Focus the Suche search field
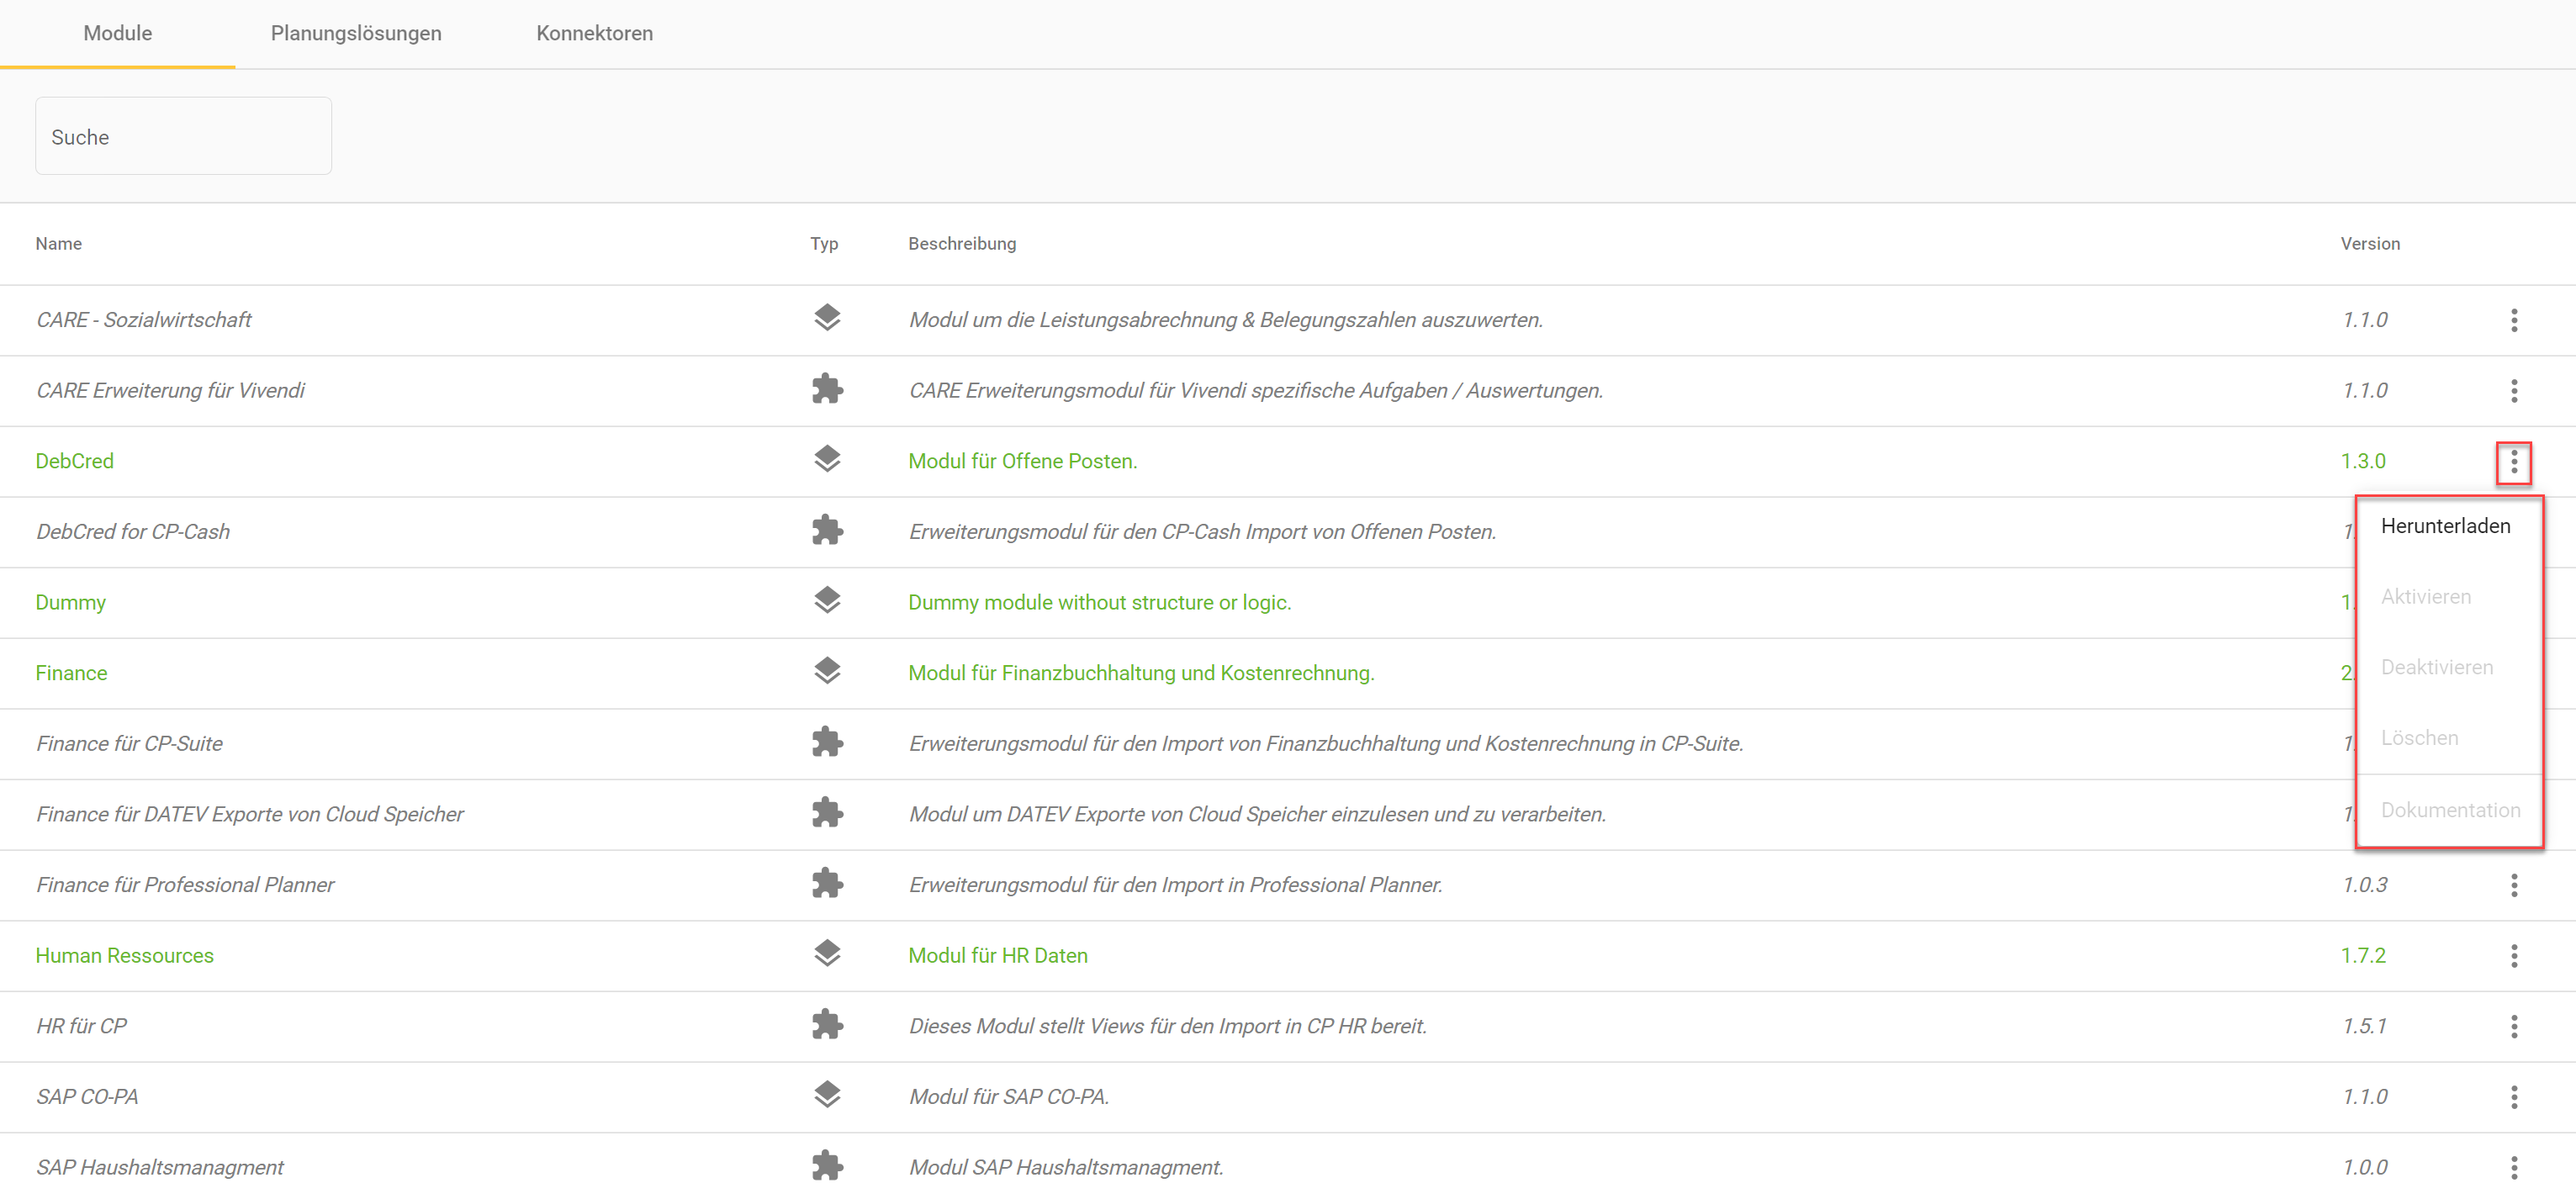Screen dimensions: 2576x1199 point(183,136)
